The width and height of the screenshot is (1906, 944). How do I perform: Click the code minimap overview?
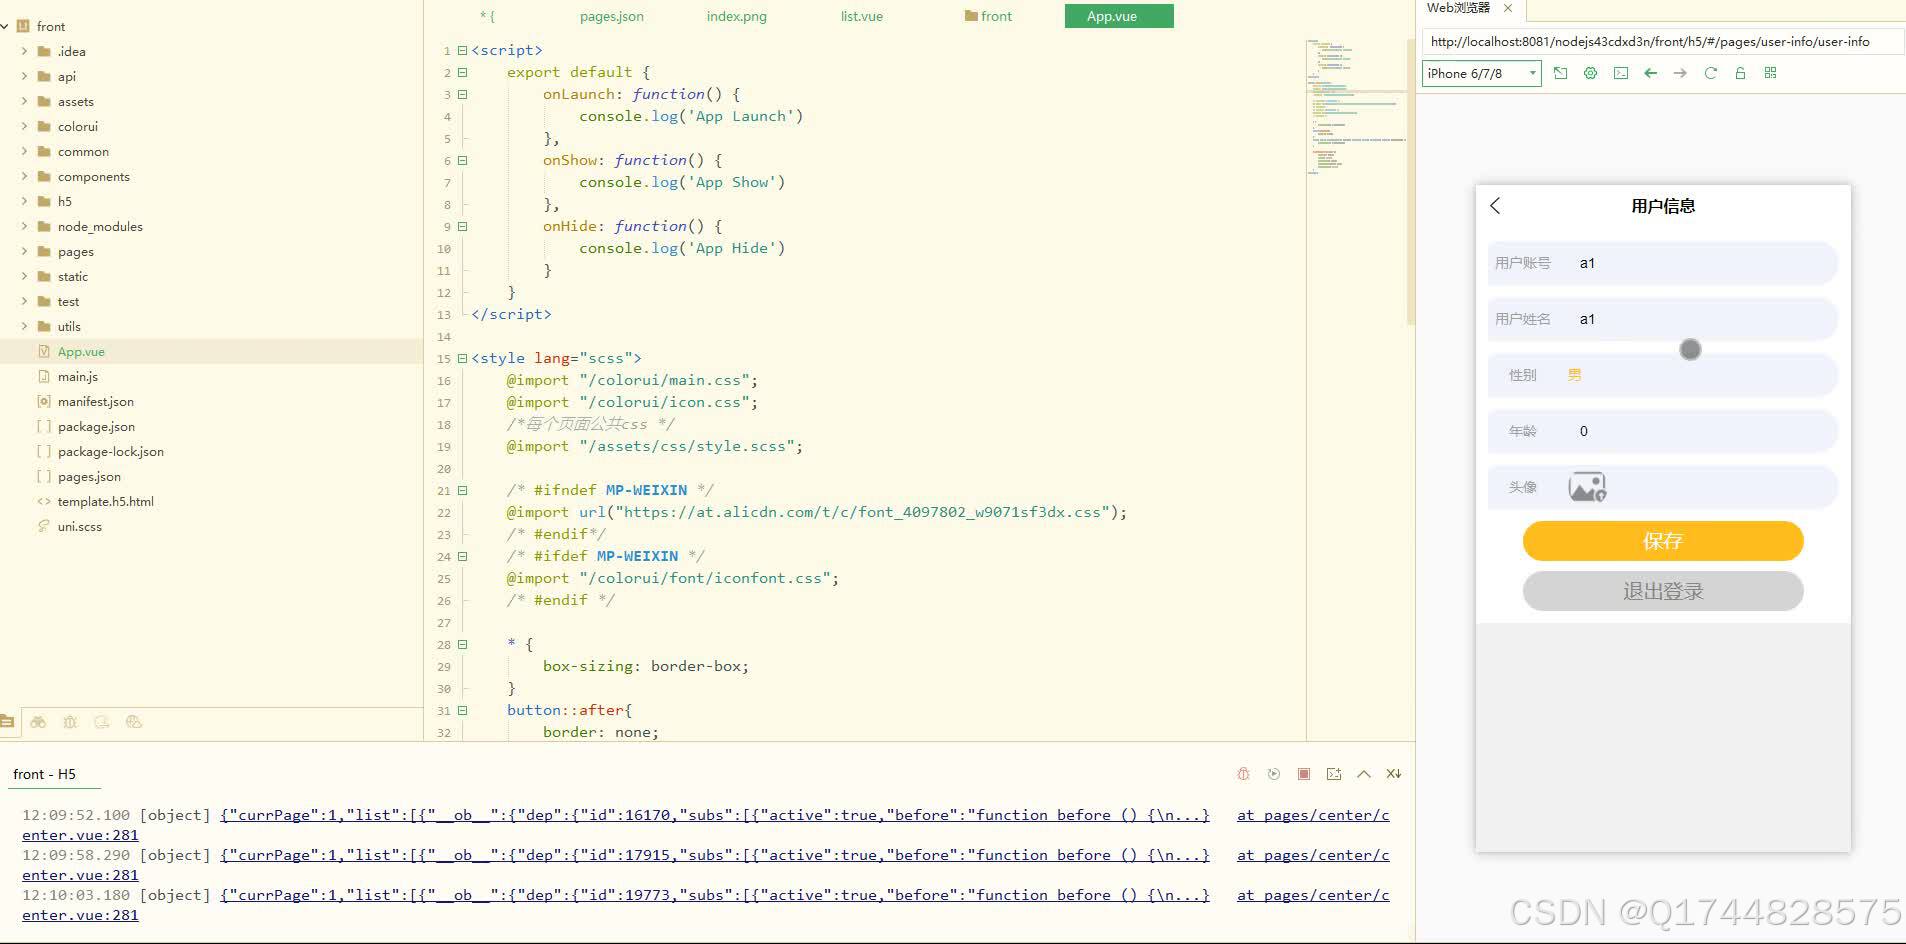(1356, 108)
